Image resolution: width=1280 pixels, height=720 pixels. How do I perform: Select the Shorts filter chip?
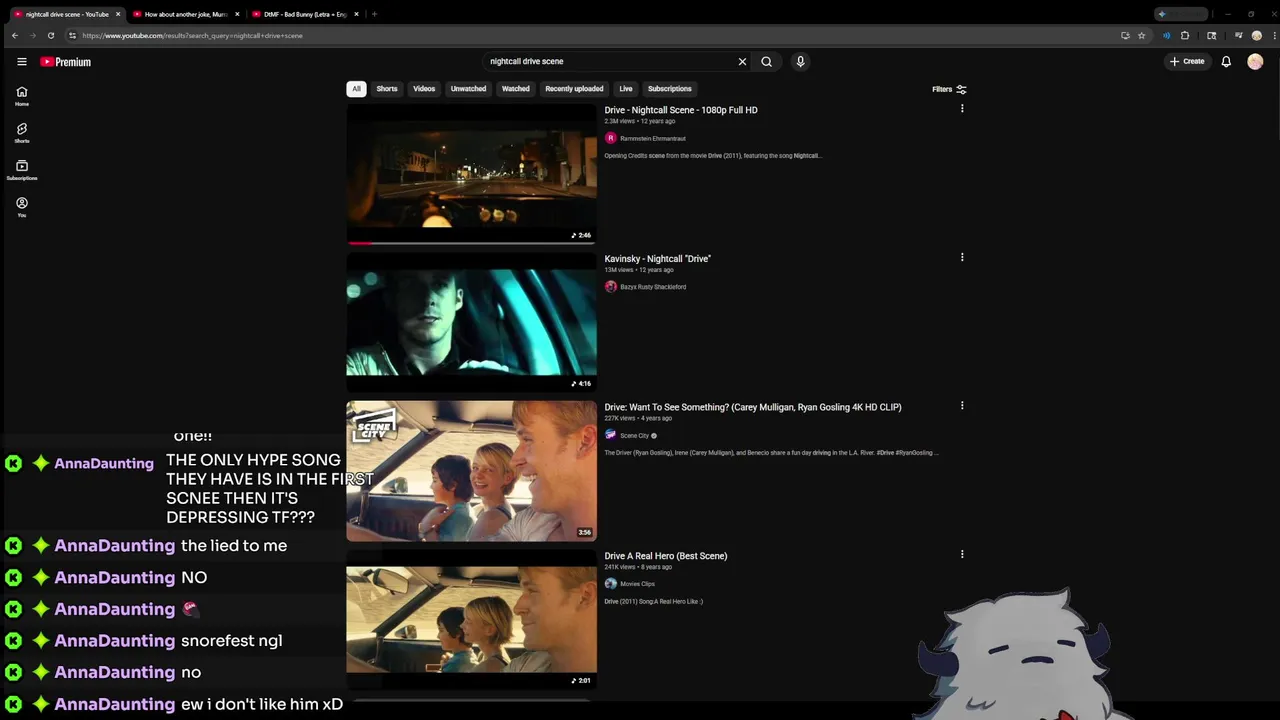pyautogui.click(x=387, y=89)
